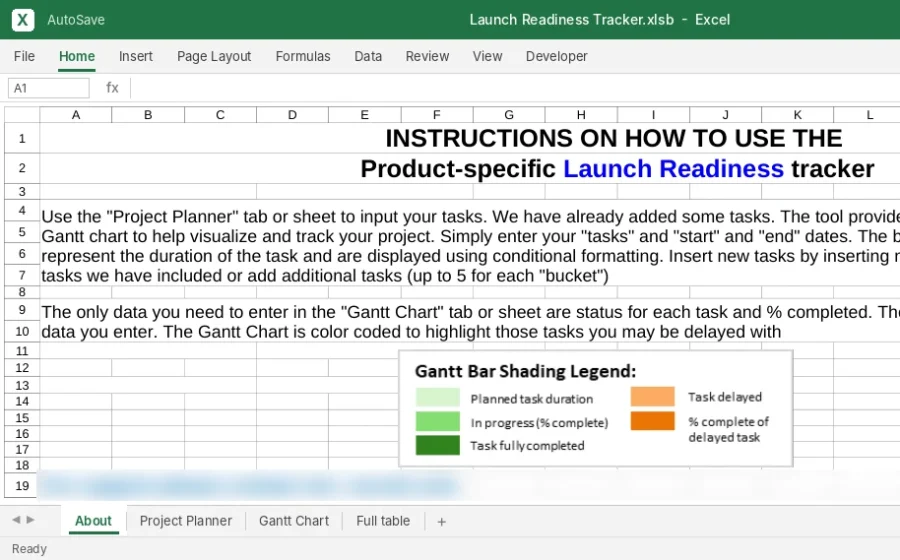Select column A header

[76, 115]
